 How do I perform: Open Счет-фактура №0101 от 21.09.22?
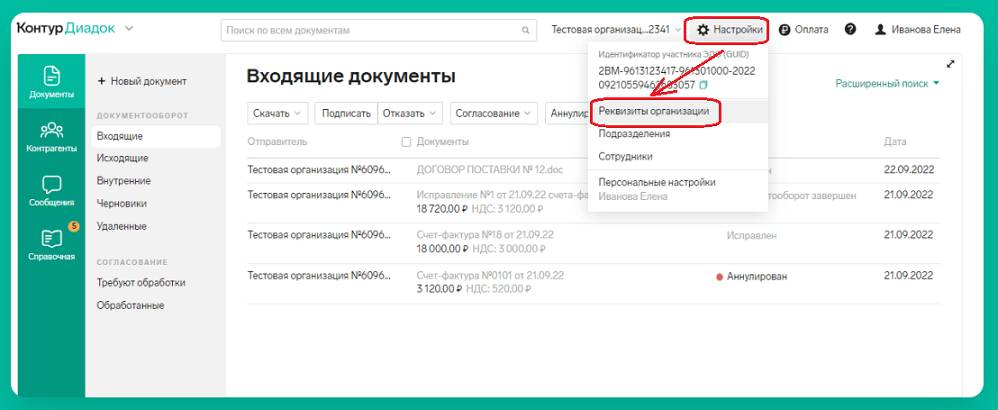(x=490, y=276)
